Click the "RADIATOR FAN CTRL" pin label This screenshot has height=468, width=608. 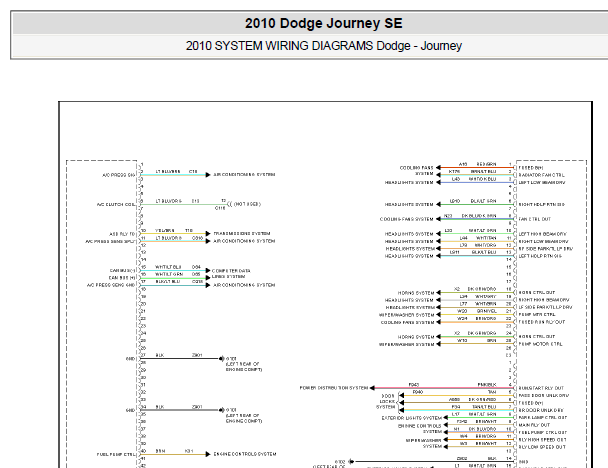541,175
